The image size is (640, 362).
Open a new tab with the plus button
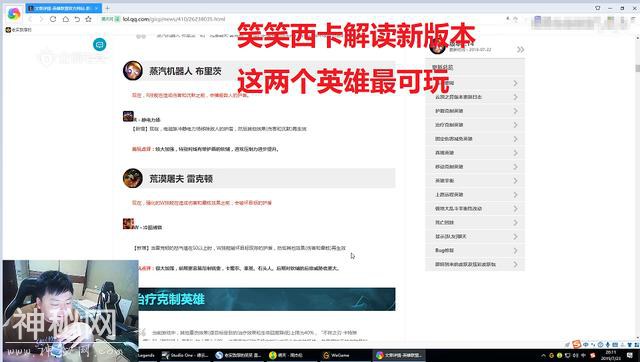107,8
